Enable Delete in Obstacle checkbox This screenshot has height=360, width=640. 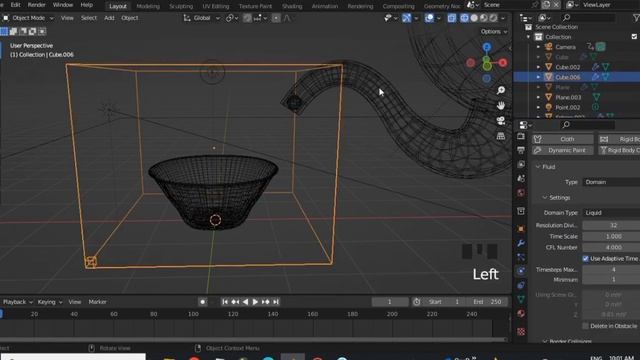pos(586,326)
